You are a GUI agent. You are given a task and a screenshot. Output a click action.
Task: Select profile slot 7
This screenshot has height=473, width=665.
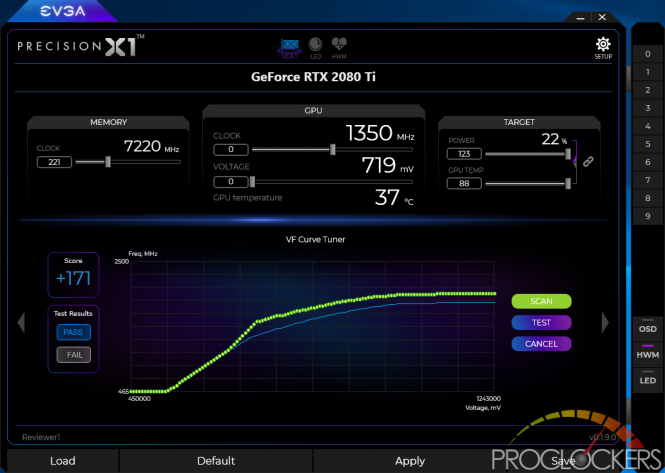(x=648, y=180)
